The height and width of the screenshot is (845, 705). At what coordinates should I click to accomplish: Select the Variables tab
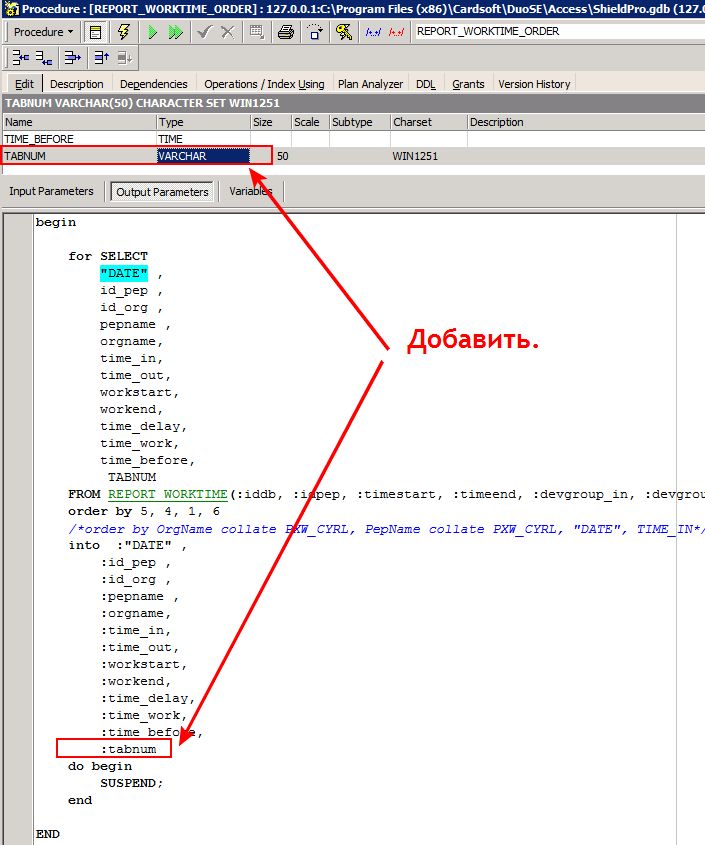point(251,191)
